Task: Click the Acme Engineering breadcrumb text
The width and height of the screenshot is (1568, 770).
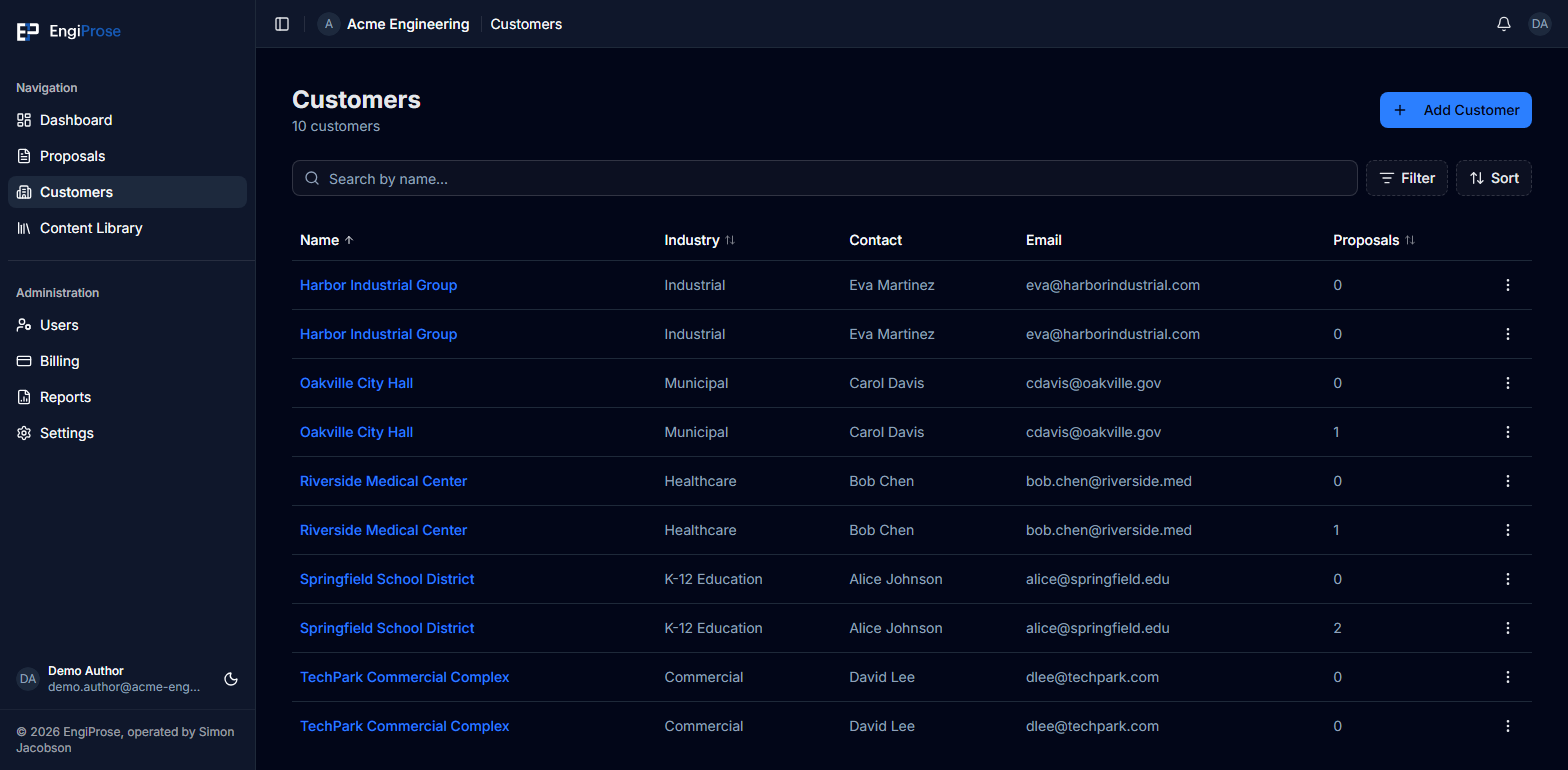Action: tap(408, 24)
